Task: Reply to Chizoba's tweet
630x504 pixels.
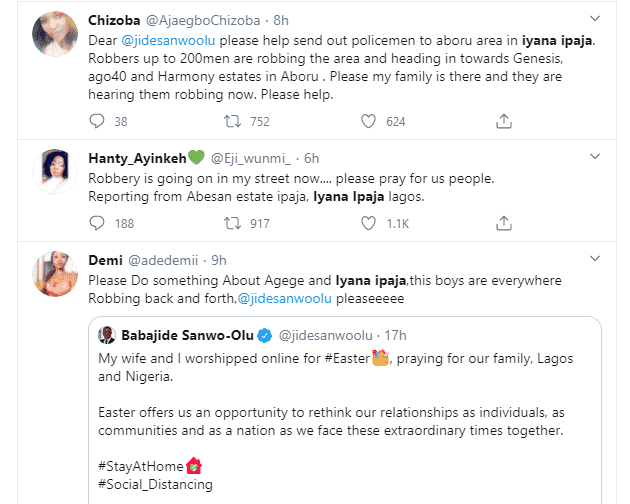Action: click(x=97, y=122)
